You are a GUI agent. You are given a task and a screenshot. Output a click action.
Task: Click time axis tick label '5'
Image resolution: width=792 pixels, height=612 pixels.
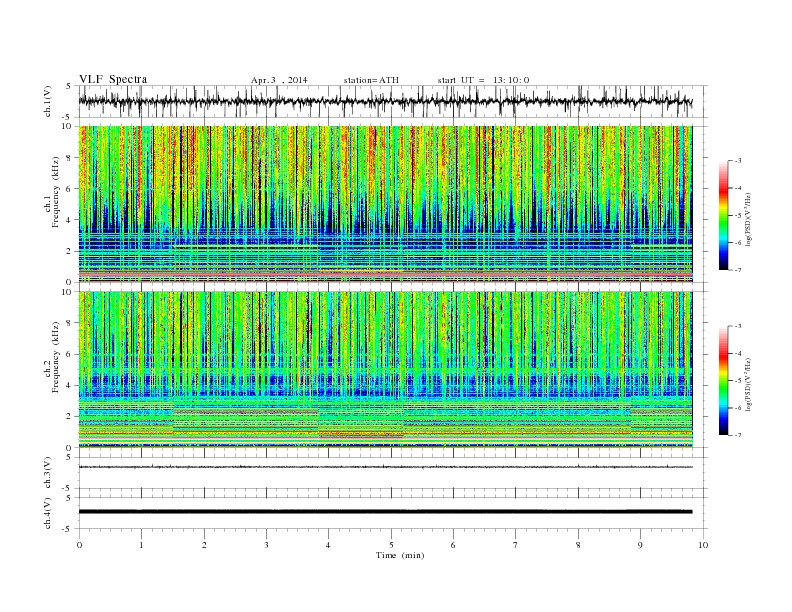click(391, 545)
